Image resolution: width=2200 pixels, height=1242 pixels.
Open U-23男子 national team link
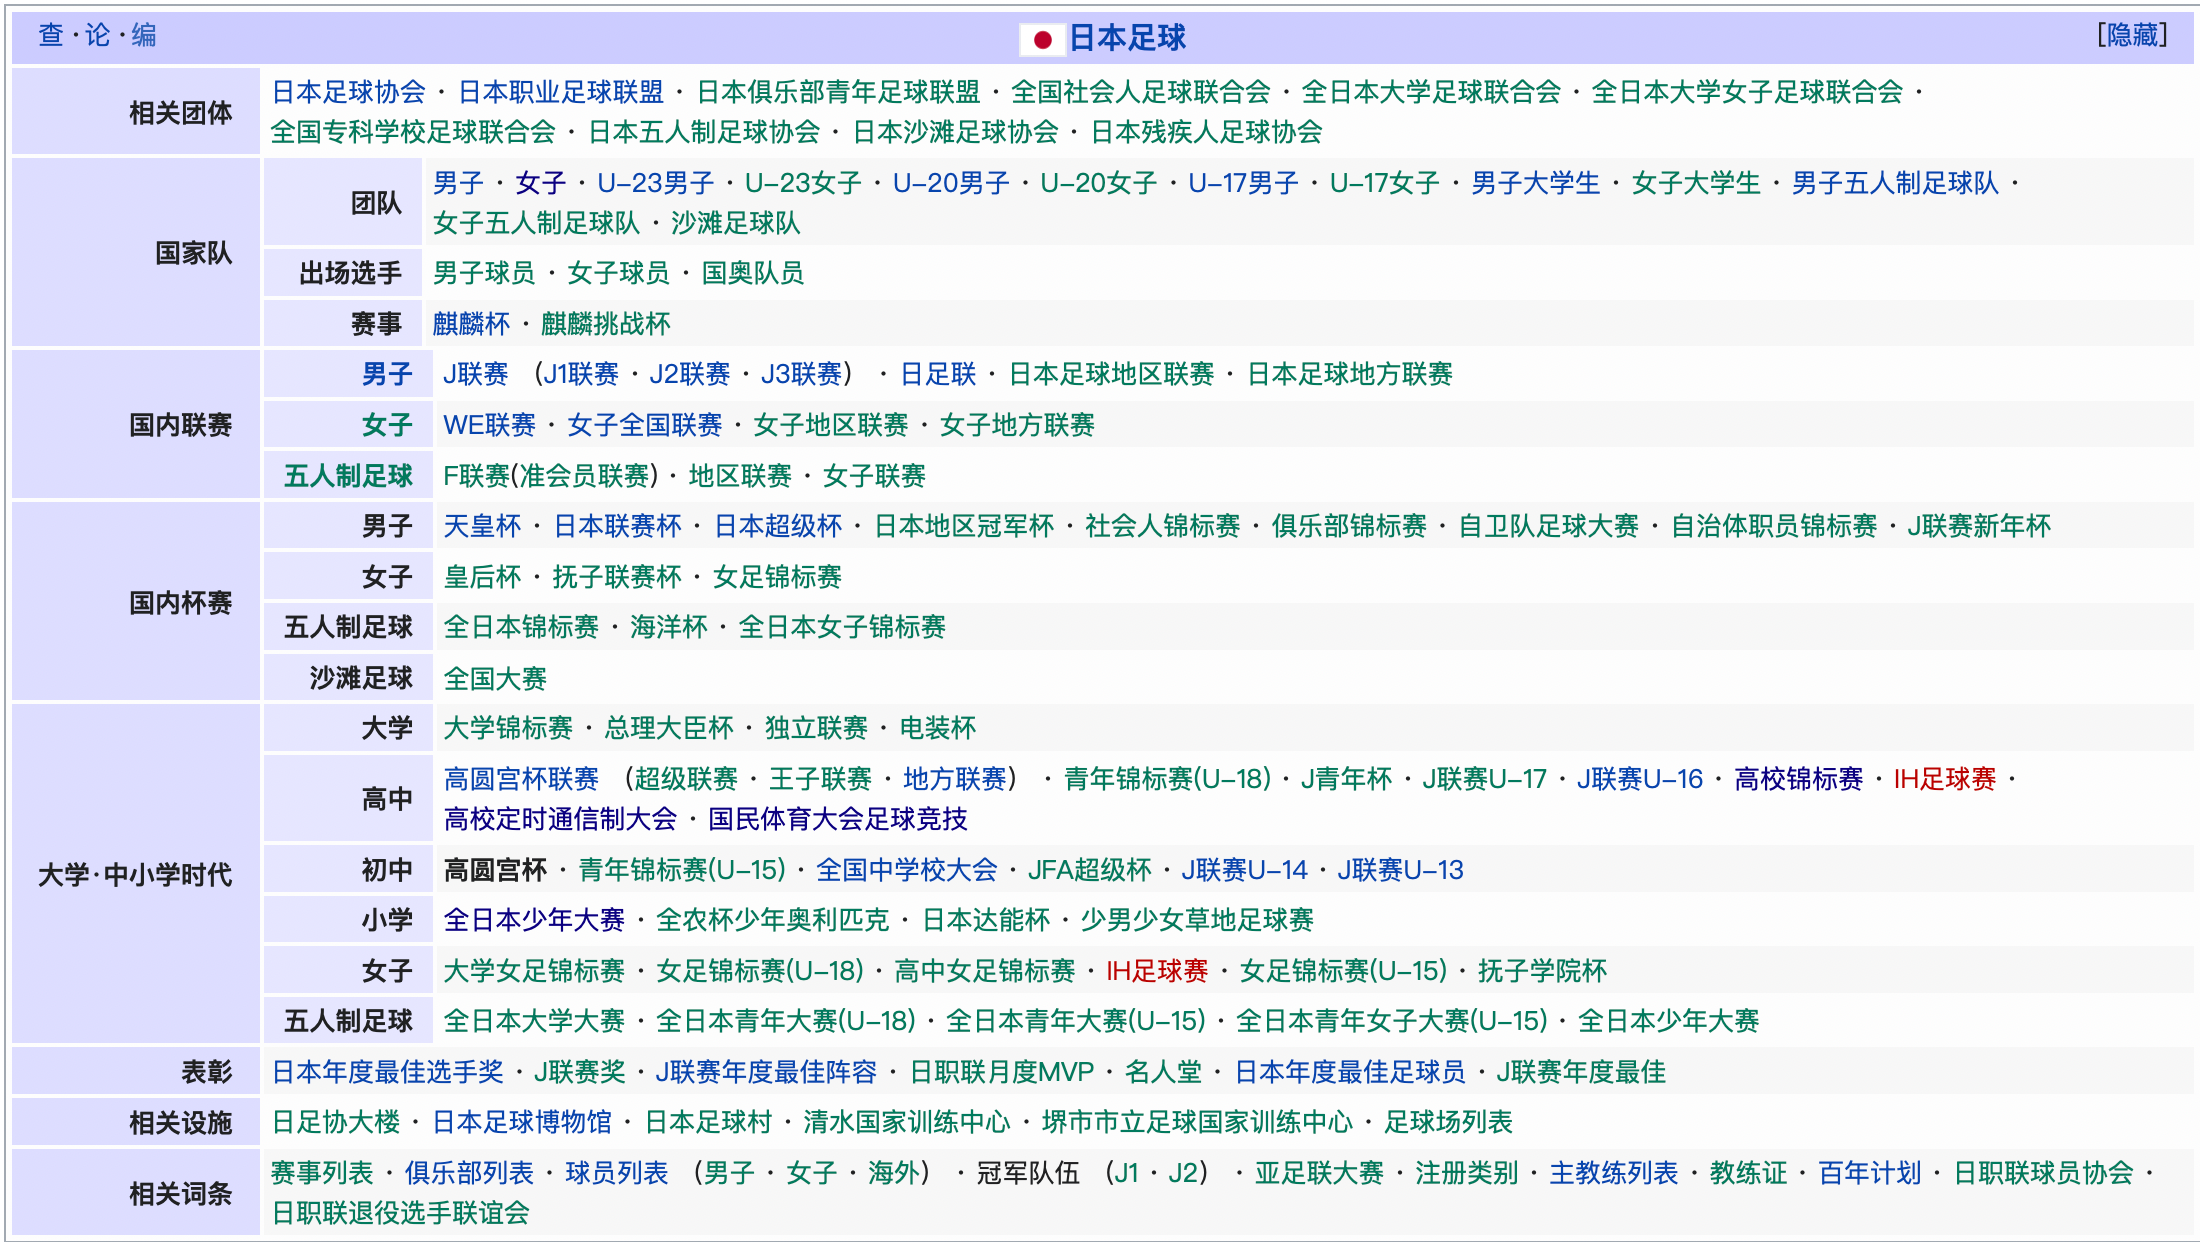(x=655, y=183)
